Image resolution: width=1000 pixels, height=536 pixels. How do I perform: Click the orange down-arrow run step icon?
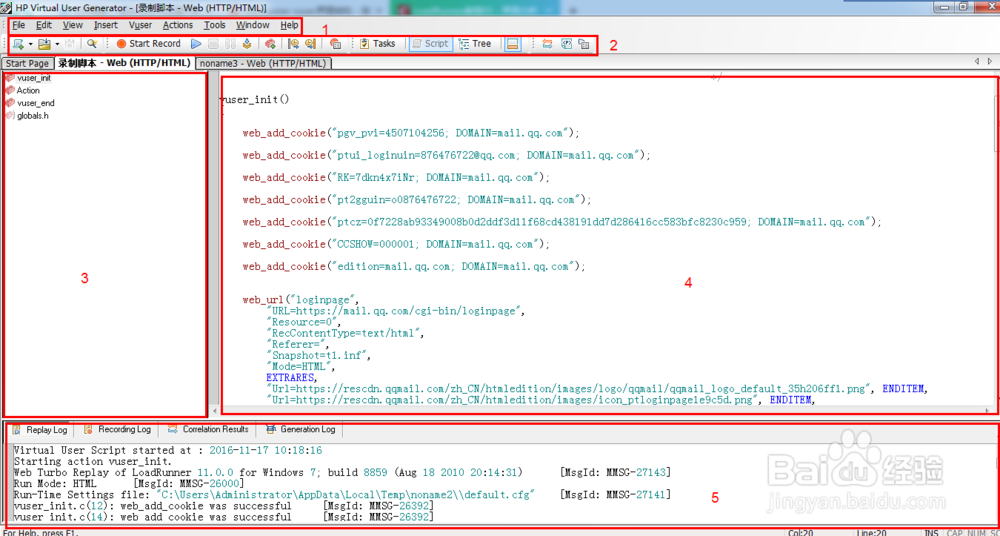point(246,44)
